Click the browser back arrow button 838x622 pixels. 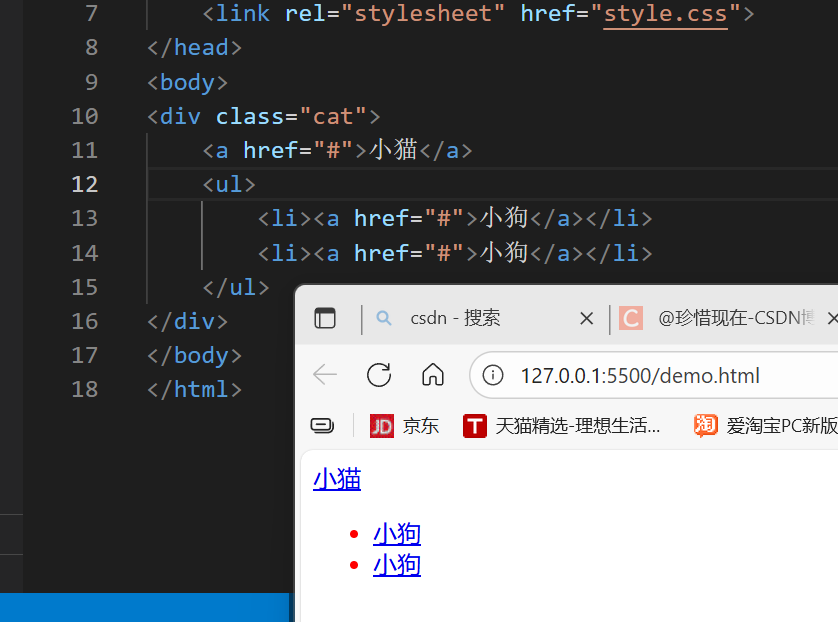(x=325, y=375)
